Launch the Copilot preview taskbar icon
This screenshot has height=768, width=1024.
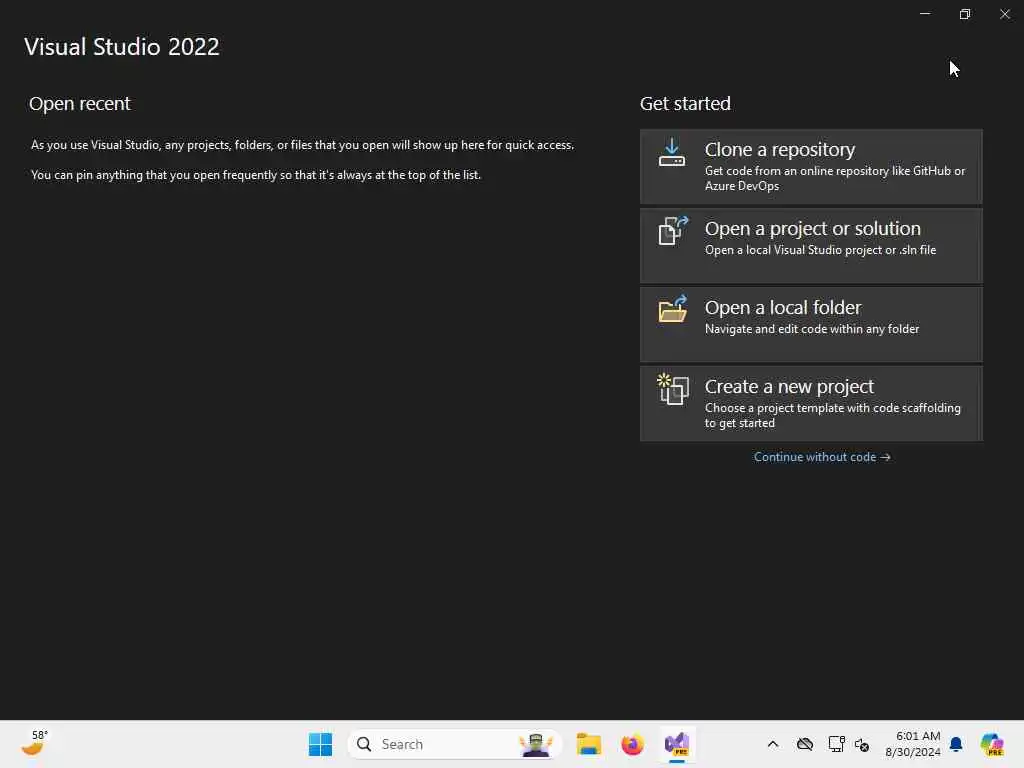tap(992, 744)
